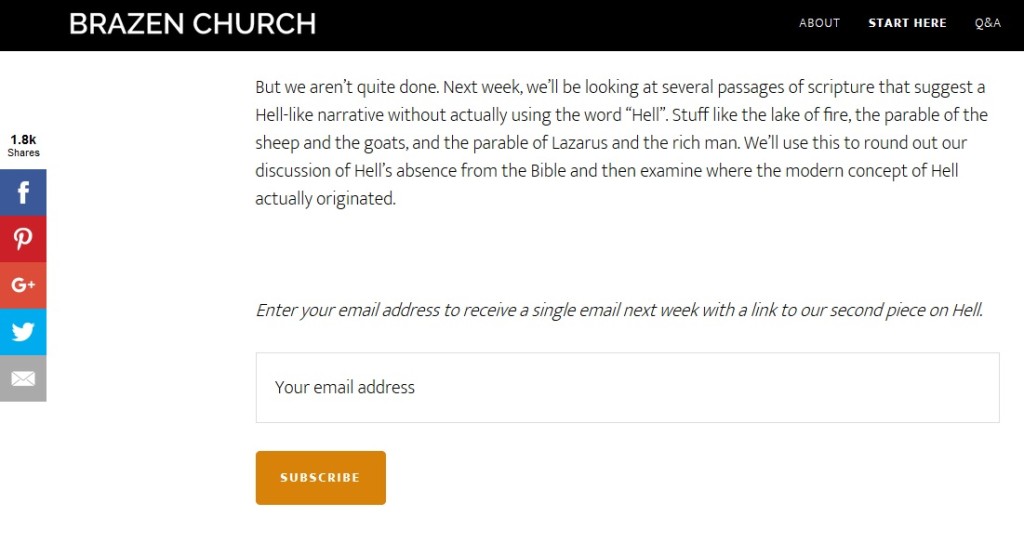Screen dimensions: 1024x543
Task: Share the article on Facebook
Action: tap(23, 192)
